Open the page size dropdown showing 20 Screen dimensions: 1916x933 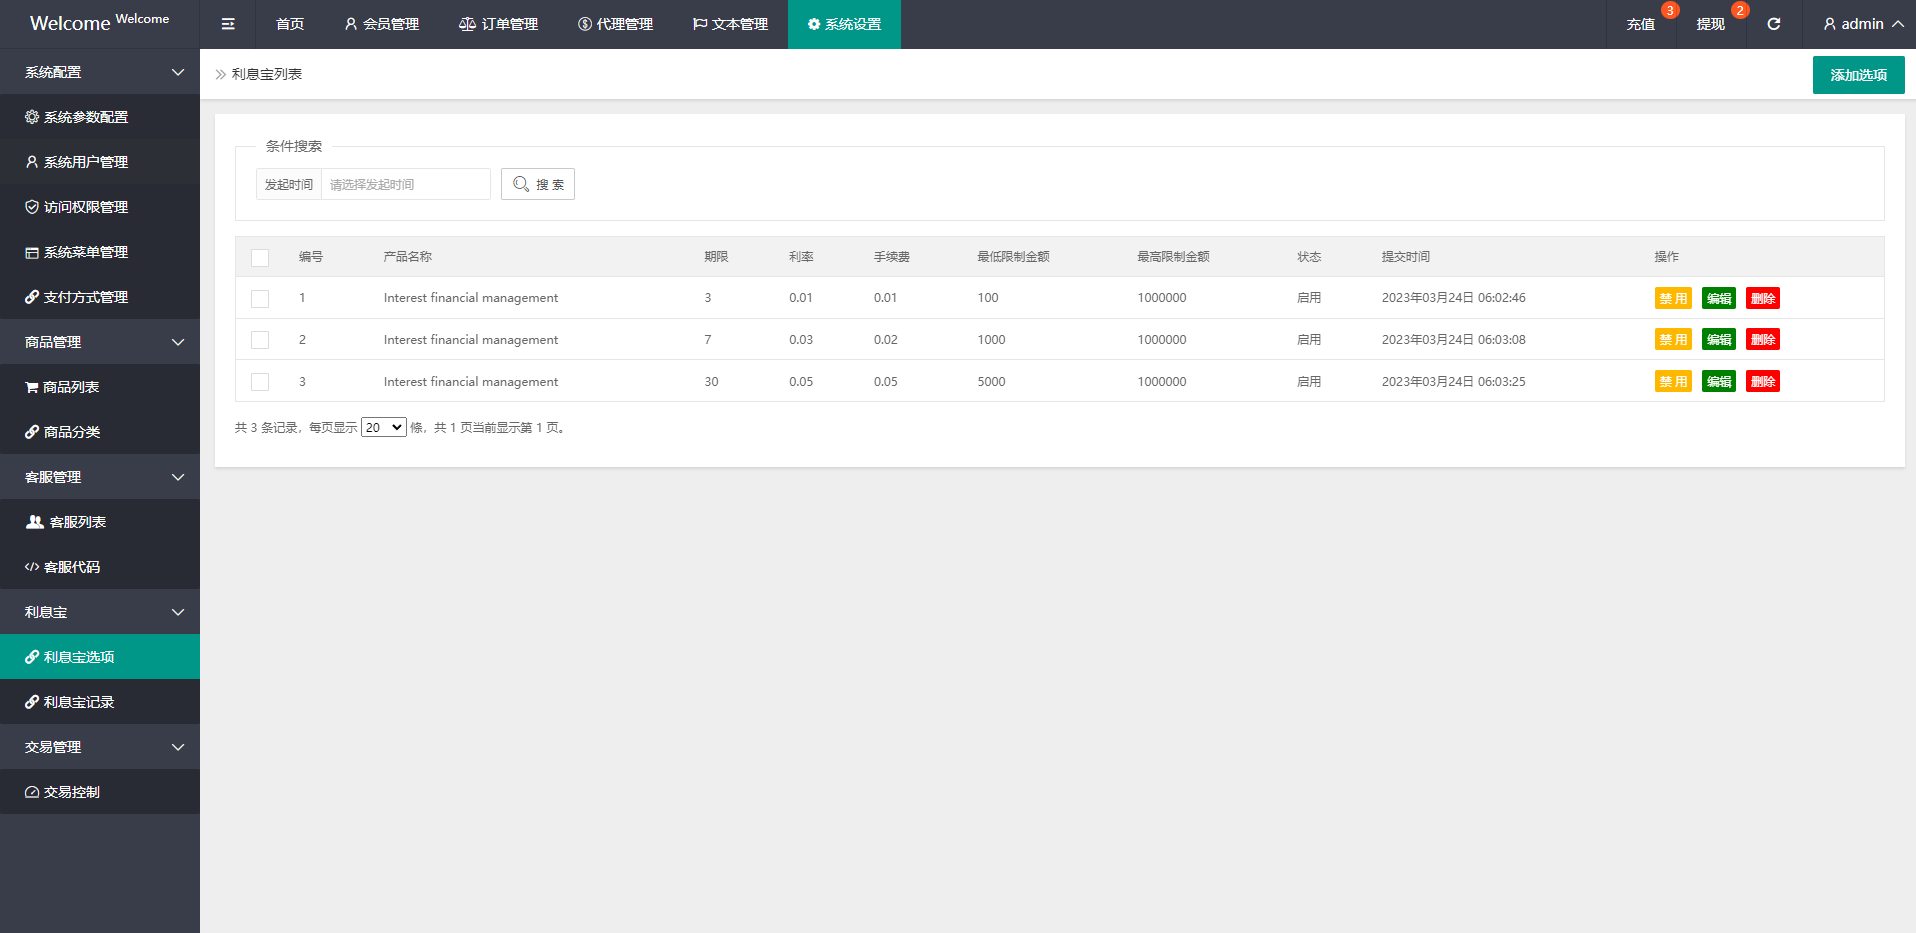[383, 427]
